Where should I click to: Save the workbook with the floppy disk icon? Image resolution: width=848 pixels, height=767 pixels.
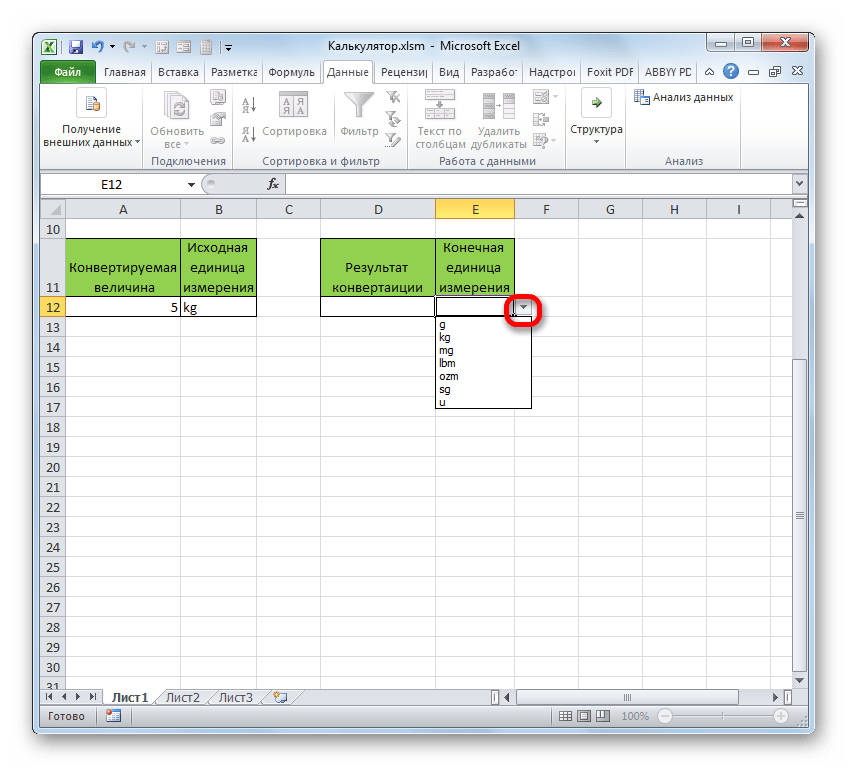[x=76, y=47]
